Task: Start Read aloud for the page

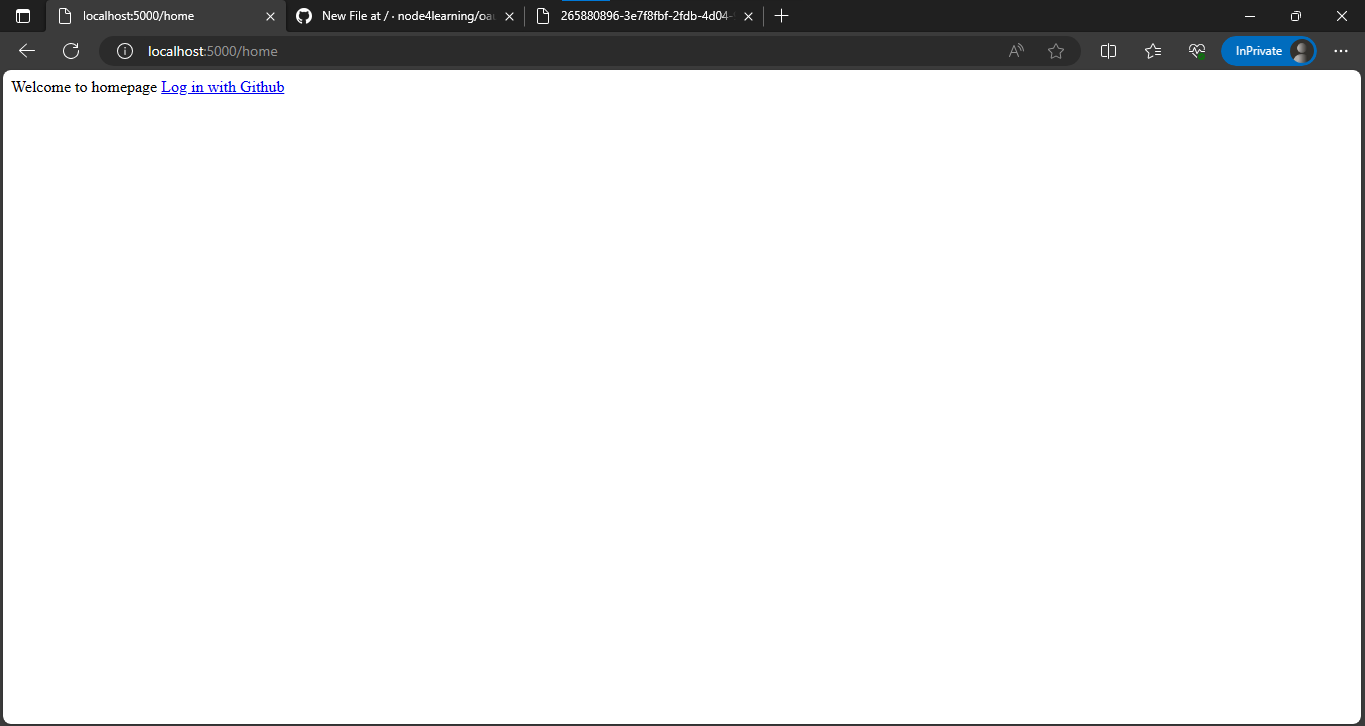Action: click(x=1016, y=51)
